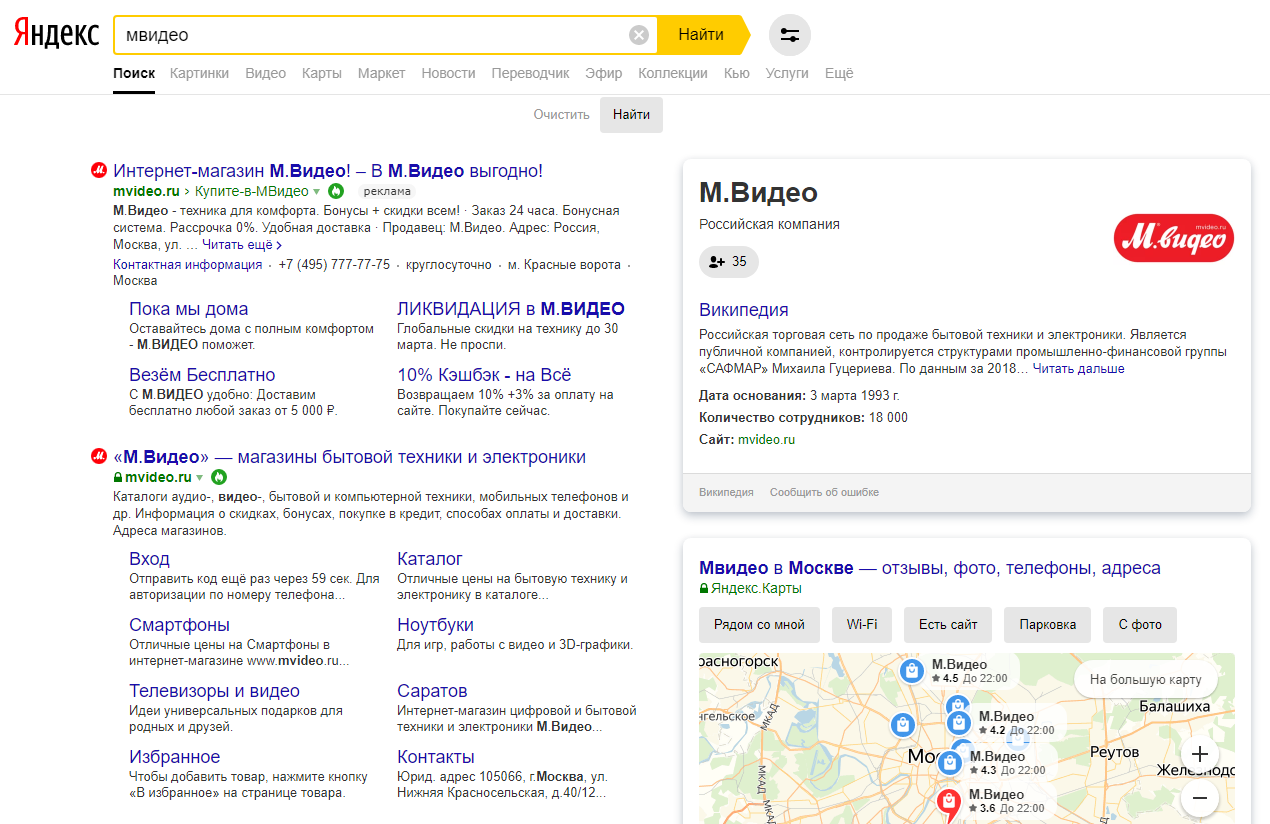
Task: Click the green flame icon next to mvideo.ru
Action: tap(219, 477)
